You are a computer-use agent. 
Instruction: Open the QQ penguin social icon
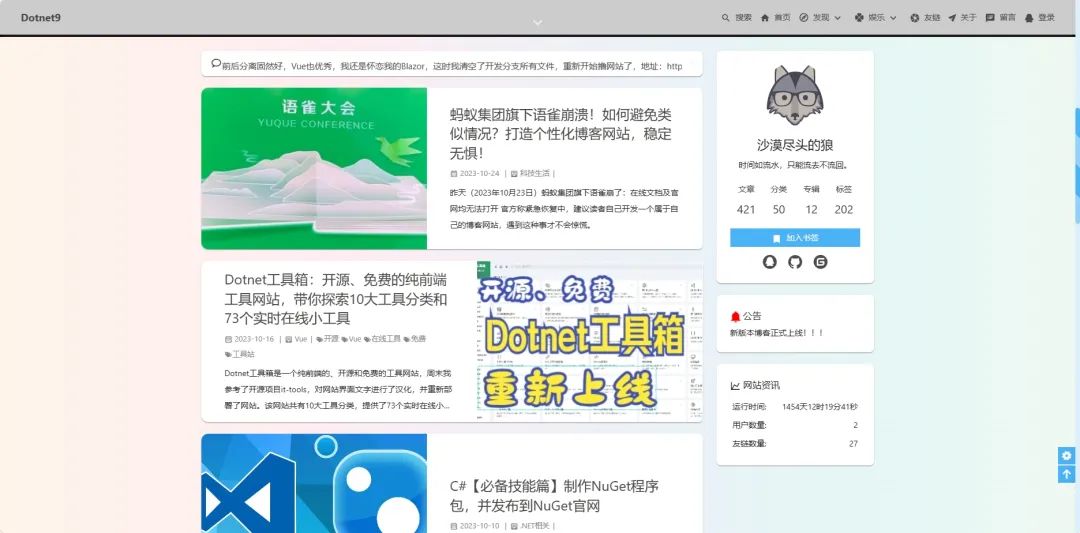[x=770, y=262]
